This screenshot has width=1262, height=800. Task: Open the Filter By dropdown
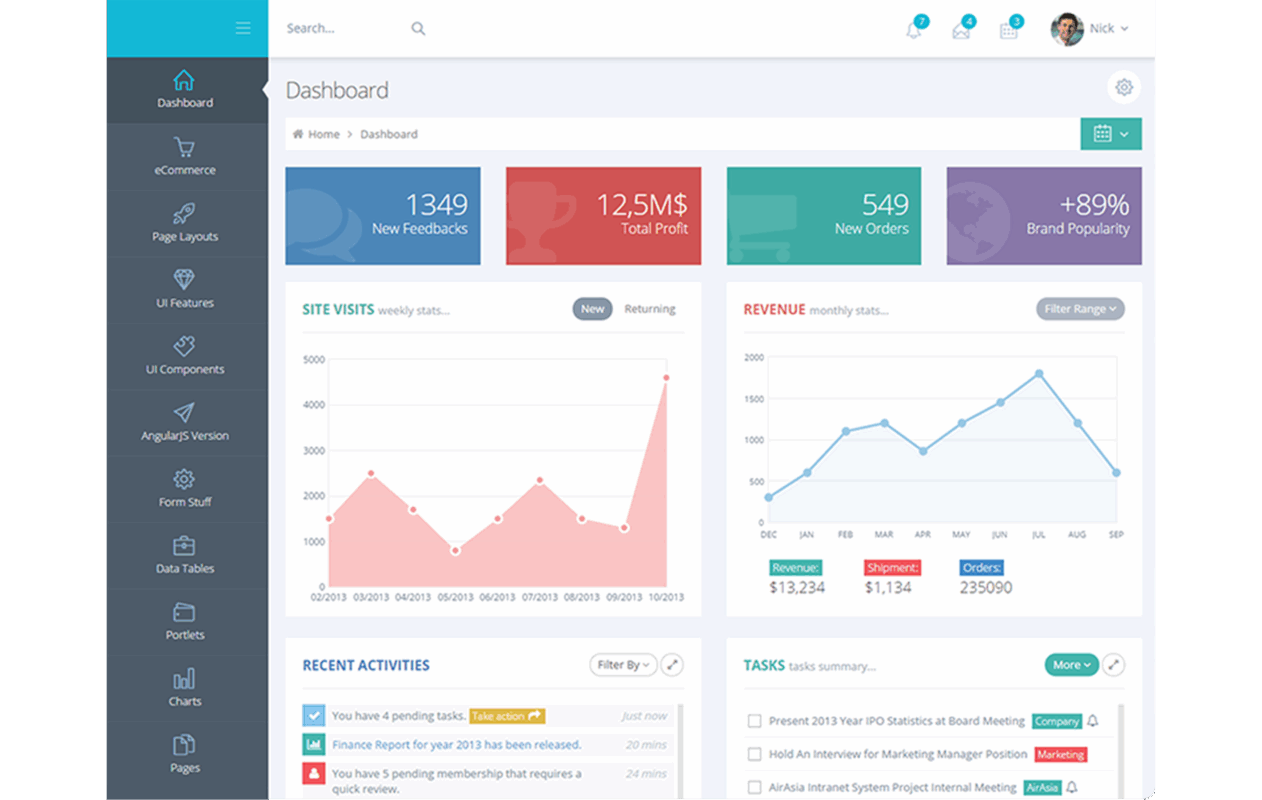623,665
